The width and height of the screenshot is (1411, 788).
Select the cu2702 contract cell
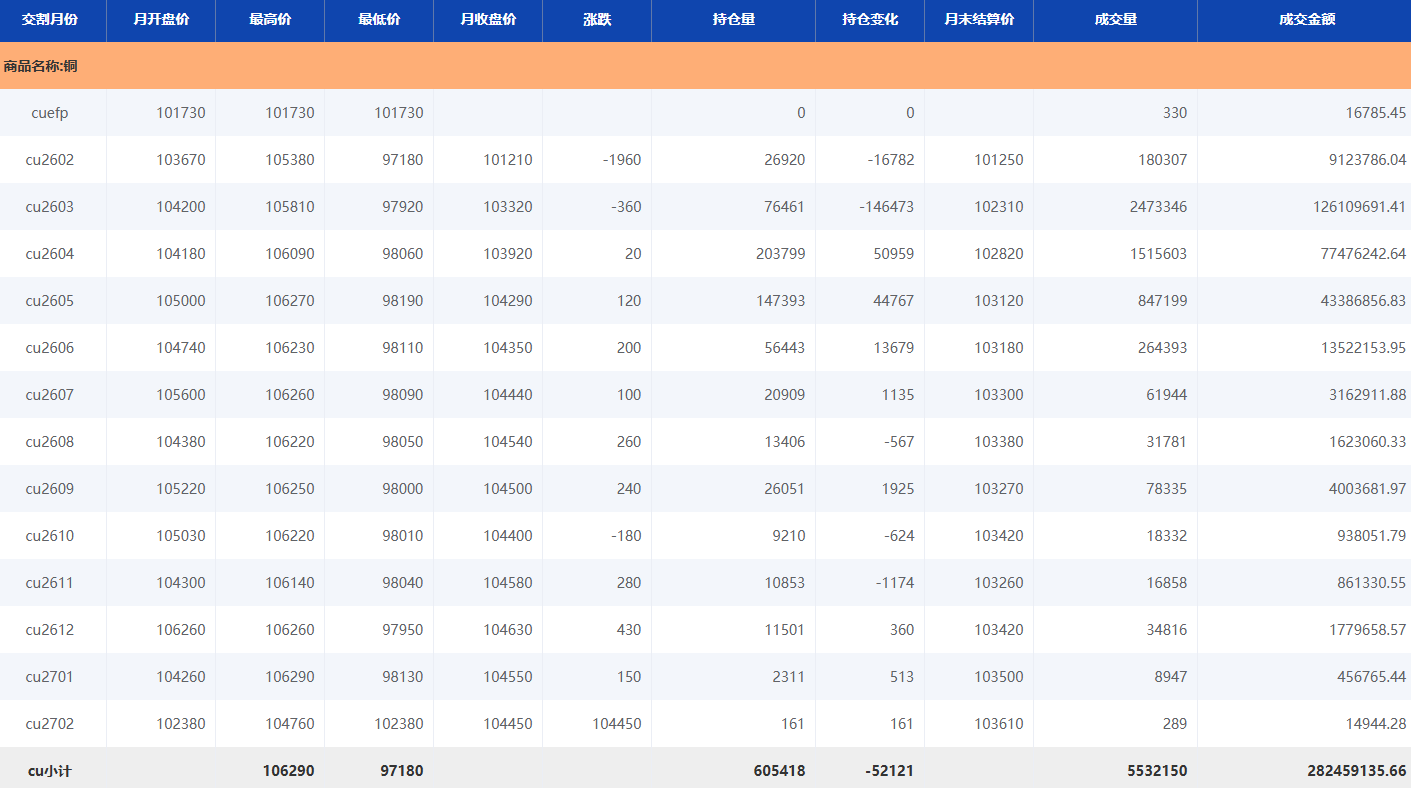point(50,724)
